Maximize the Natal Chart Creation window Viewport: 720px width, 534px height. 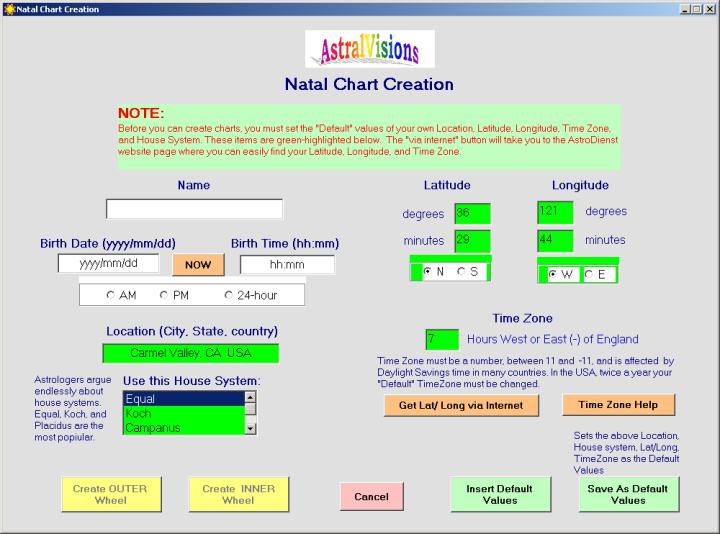[x=697, y=9]
